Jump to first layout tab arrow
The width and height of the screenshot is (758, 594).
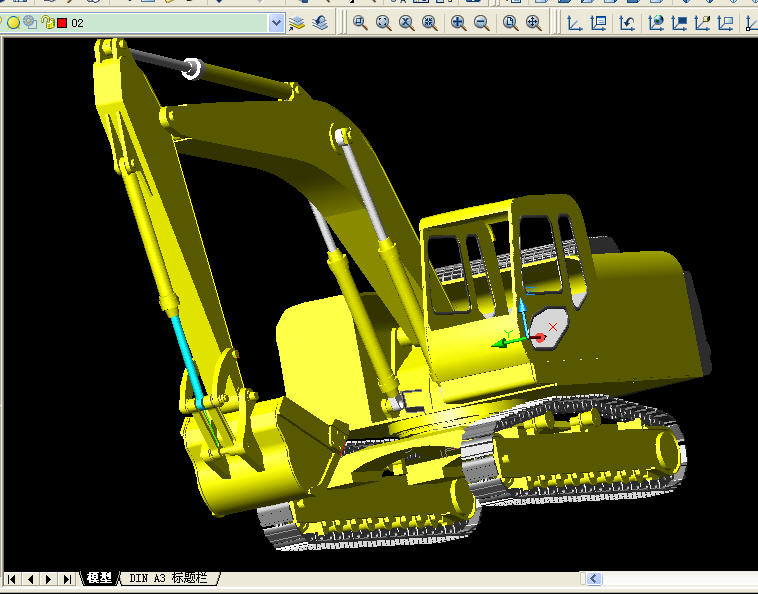(12, 579)
